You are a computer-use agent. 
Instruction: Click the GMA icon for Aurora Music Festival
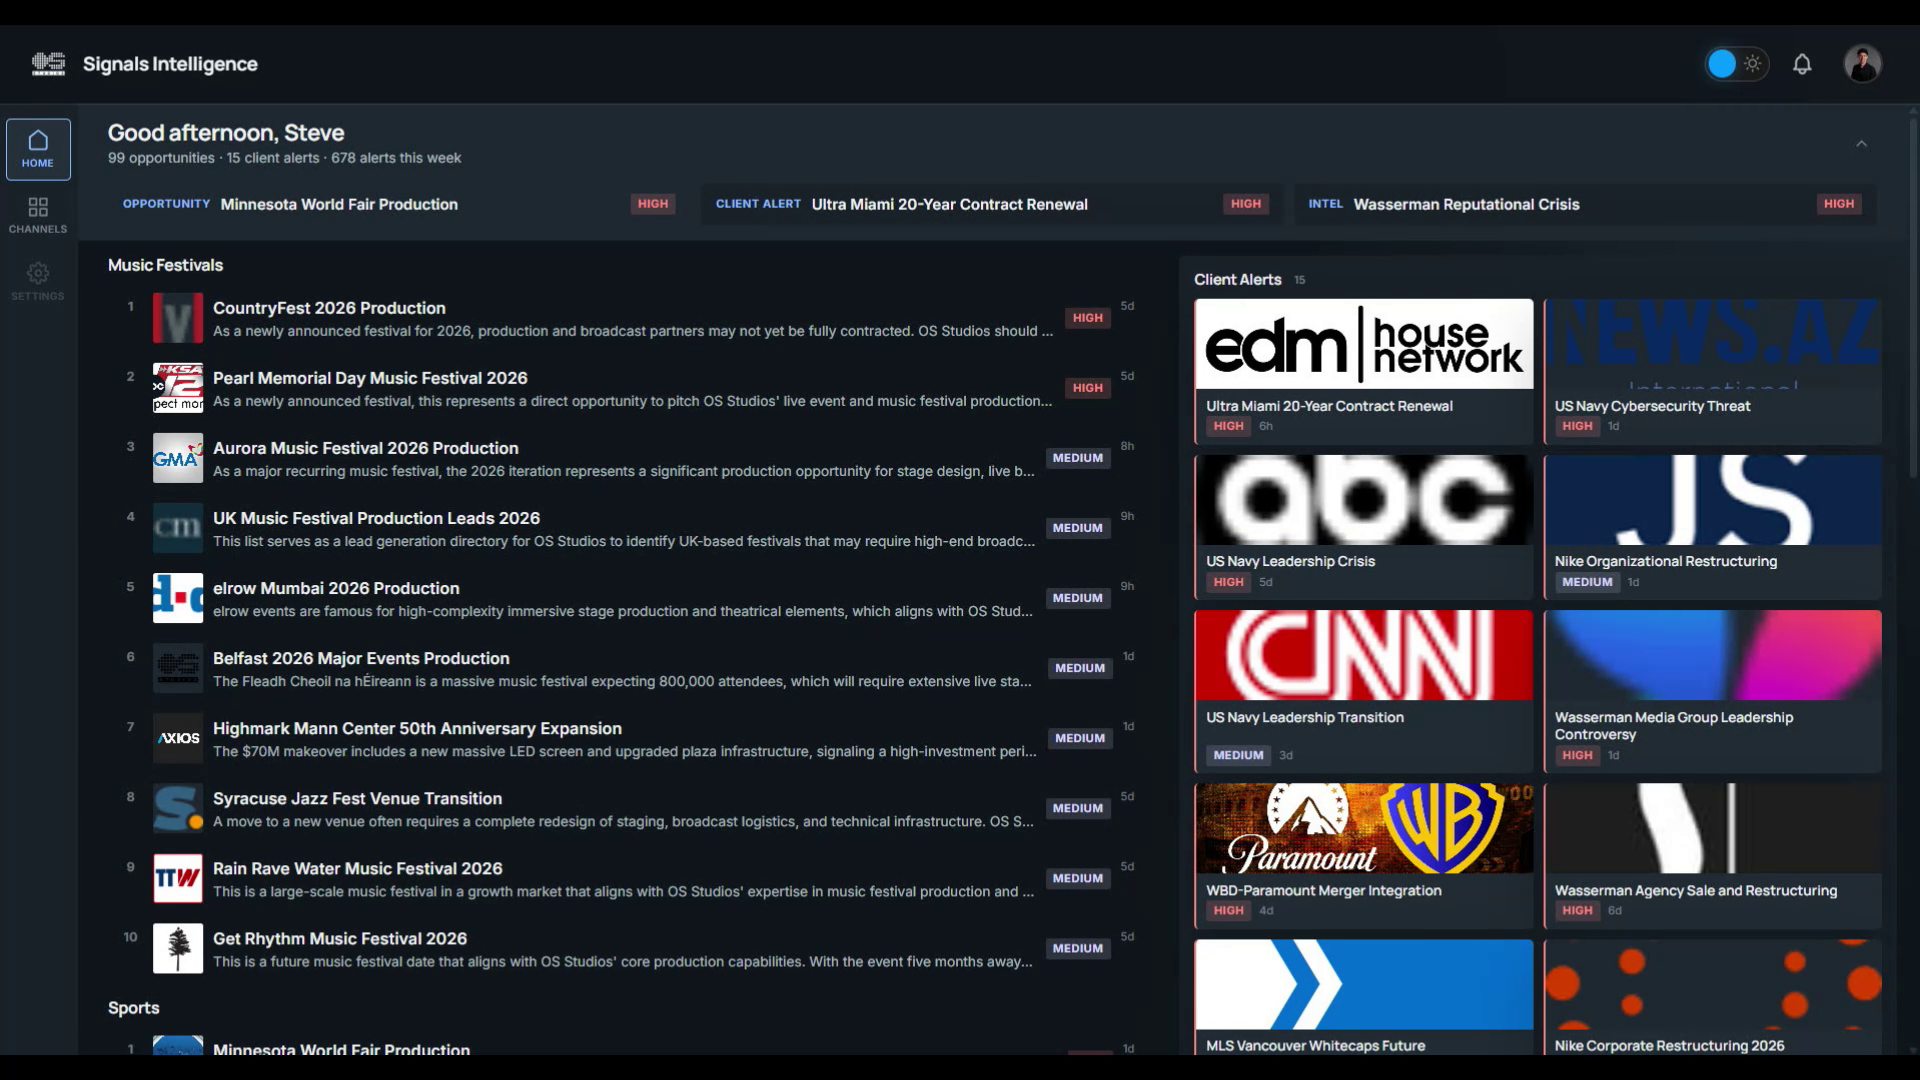[x=178, y=458]
